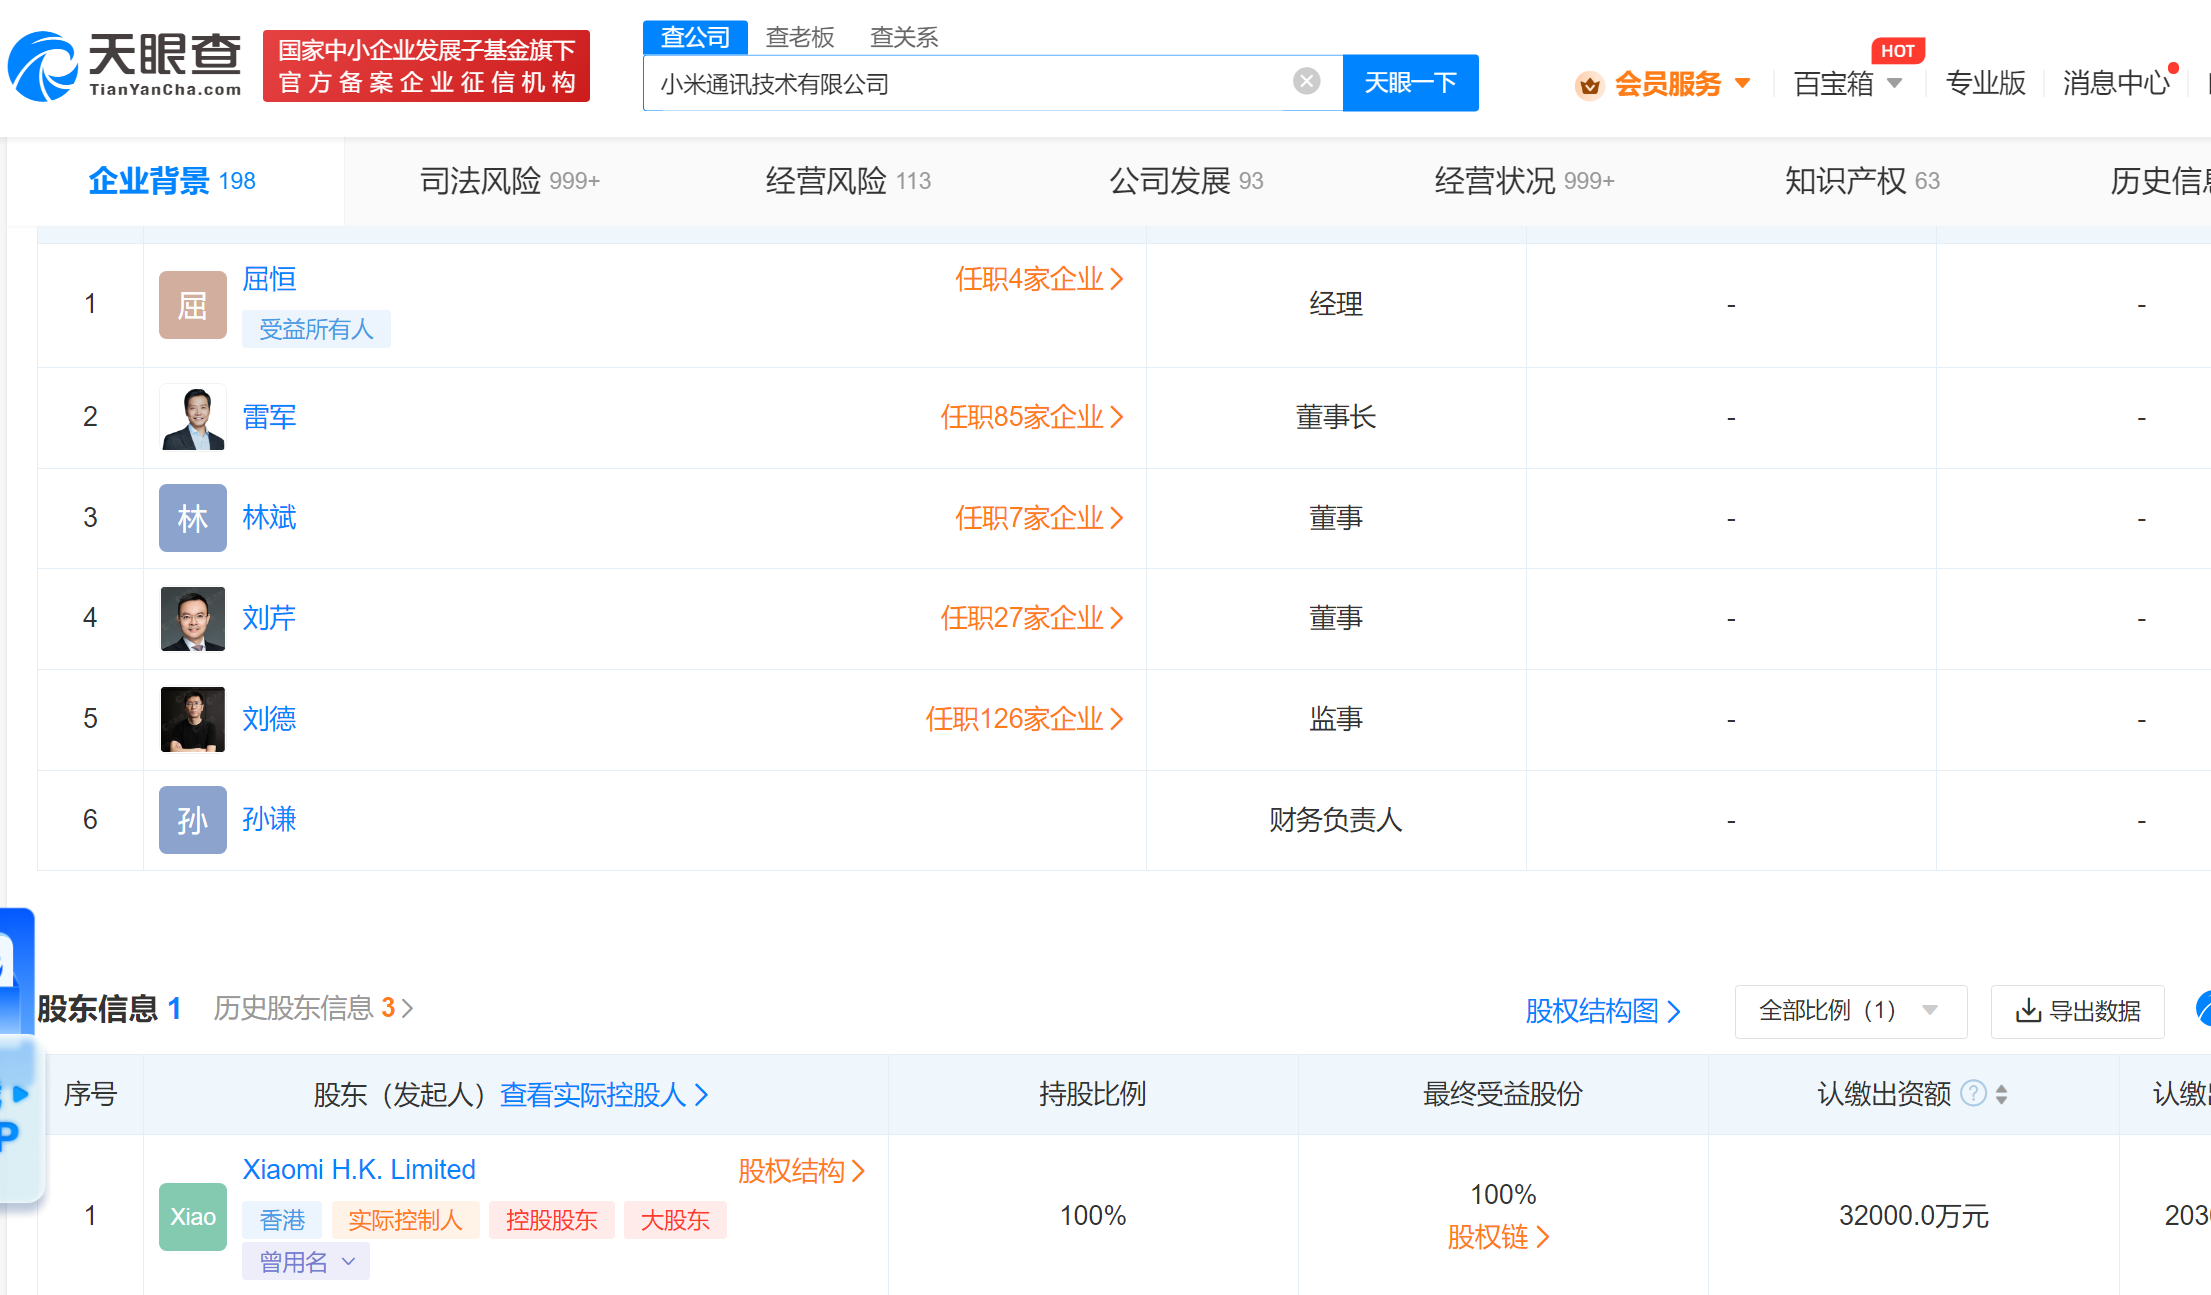The height and width of the screenshot is (1295, 2211).
Task: Click the 天眼一下 search button
Action: tap(1410, 83)
